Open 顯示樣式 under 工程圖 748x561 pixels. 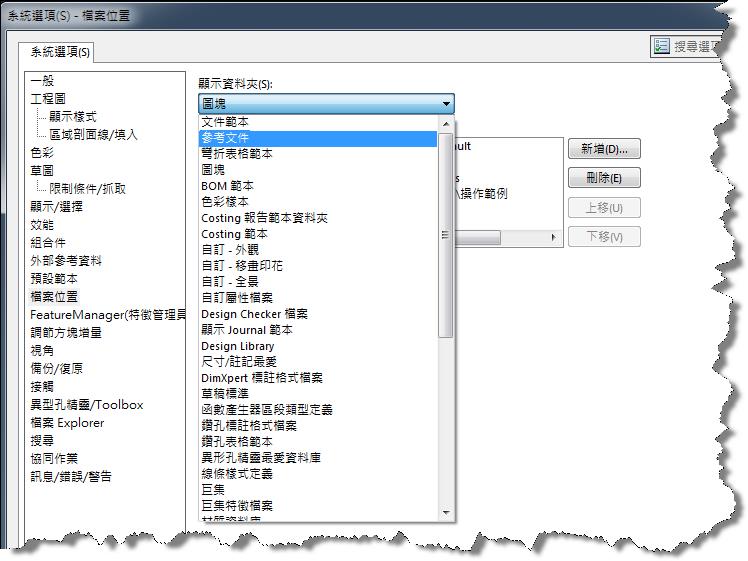click(x=72, y=117)
